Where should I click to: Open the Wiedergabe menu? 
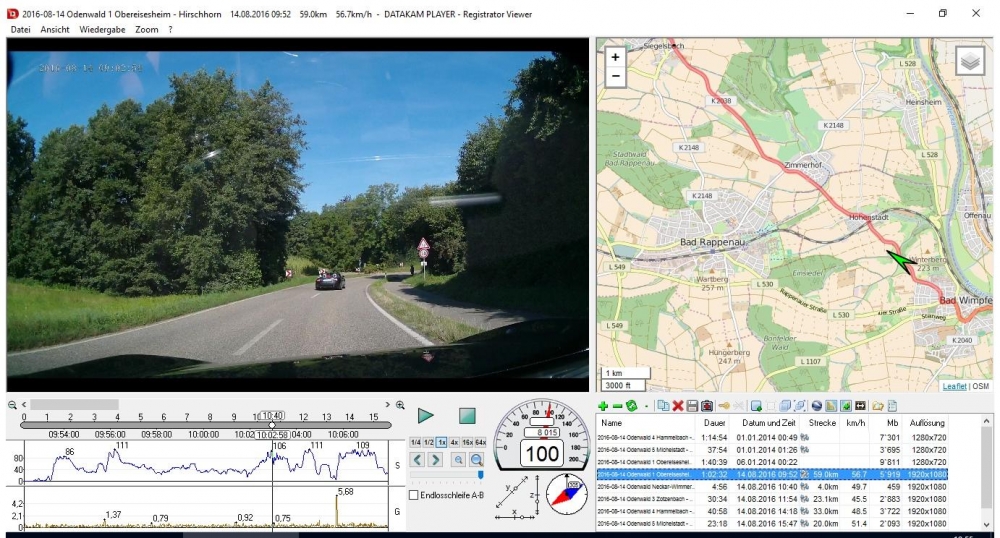click(x=103, y=30)
